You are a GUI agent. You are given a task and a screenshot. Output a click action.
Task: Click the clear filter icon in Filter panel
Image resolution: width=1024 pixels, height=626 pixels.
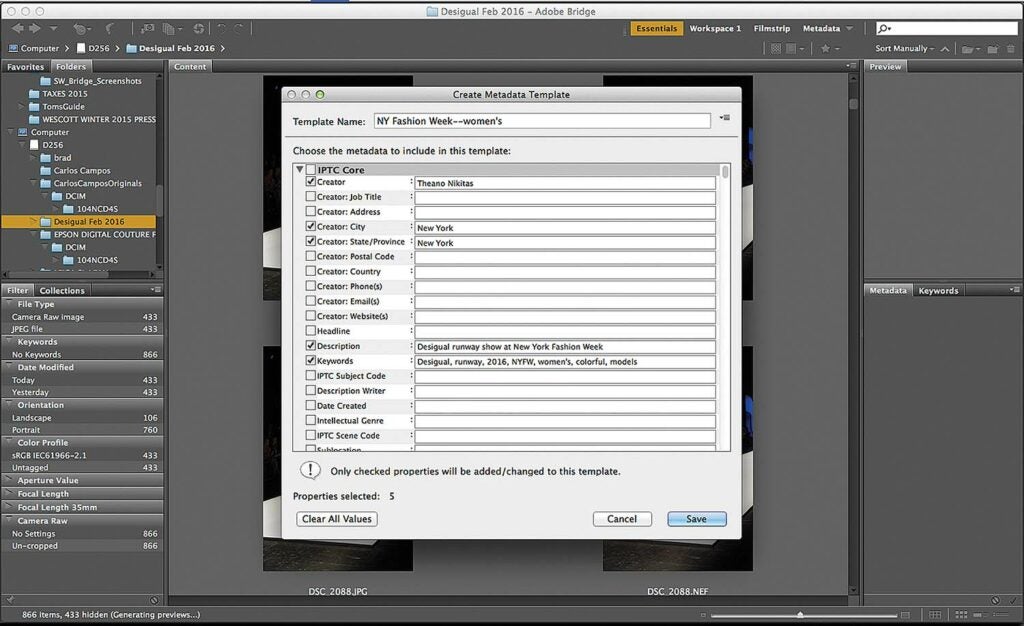tap(154, 600)
